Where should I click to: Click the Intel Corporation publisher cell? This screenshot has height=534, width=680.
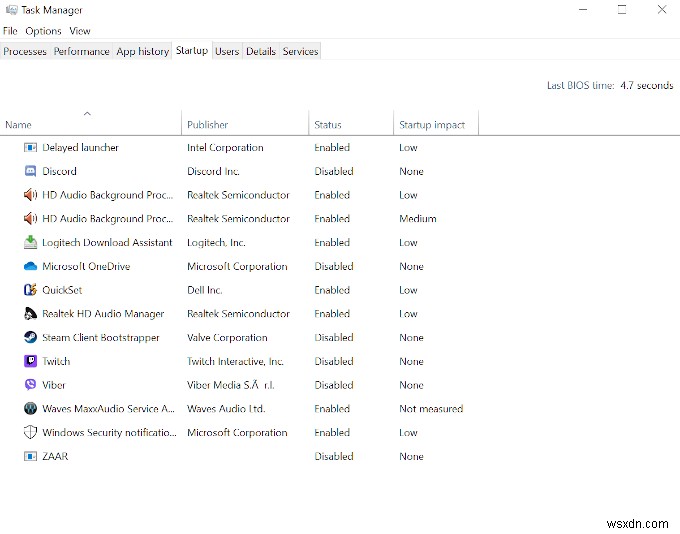click(x=225, y=147)
